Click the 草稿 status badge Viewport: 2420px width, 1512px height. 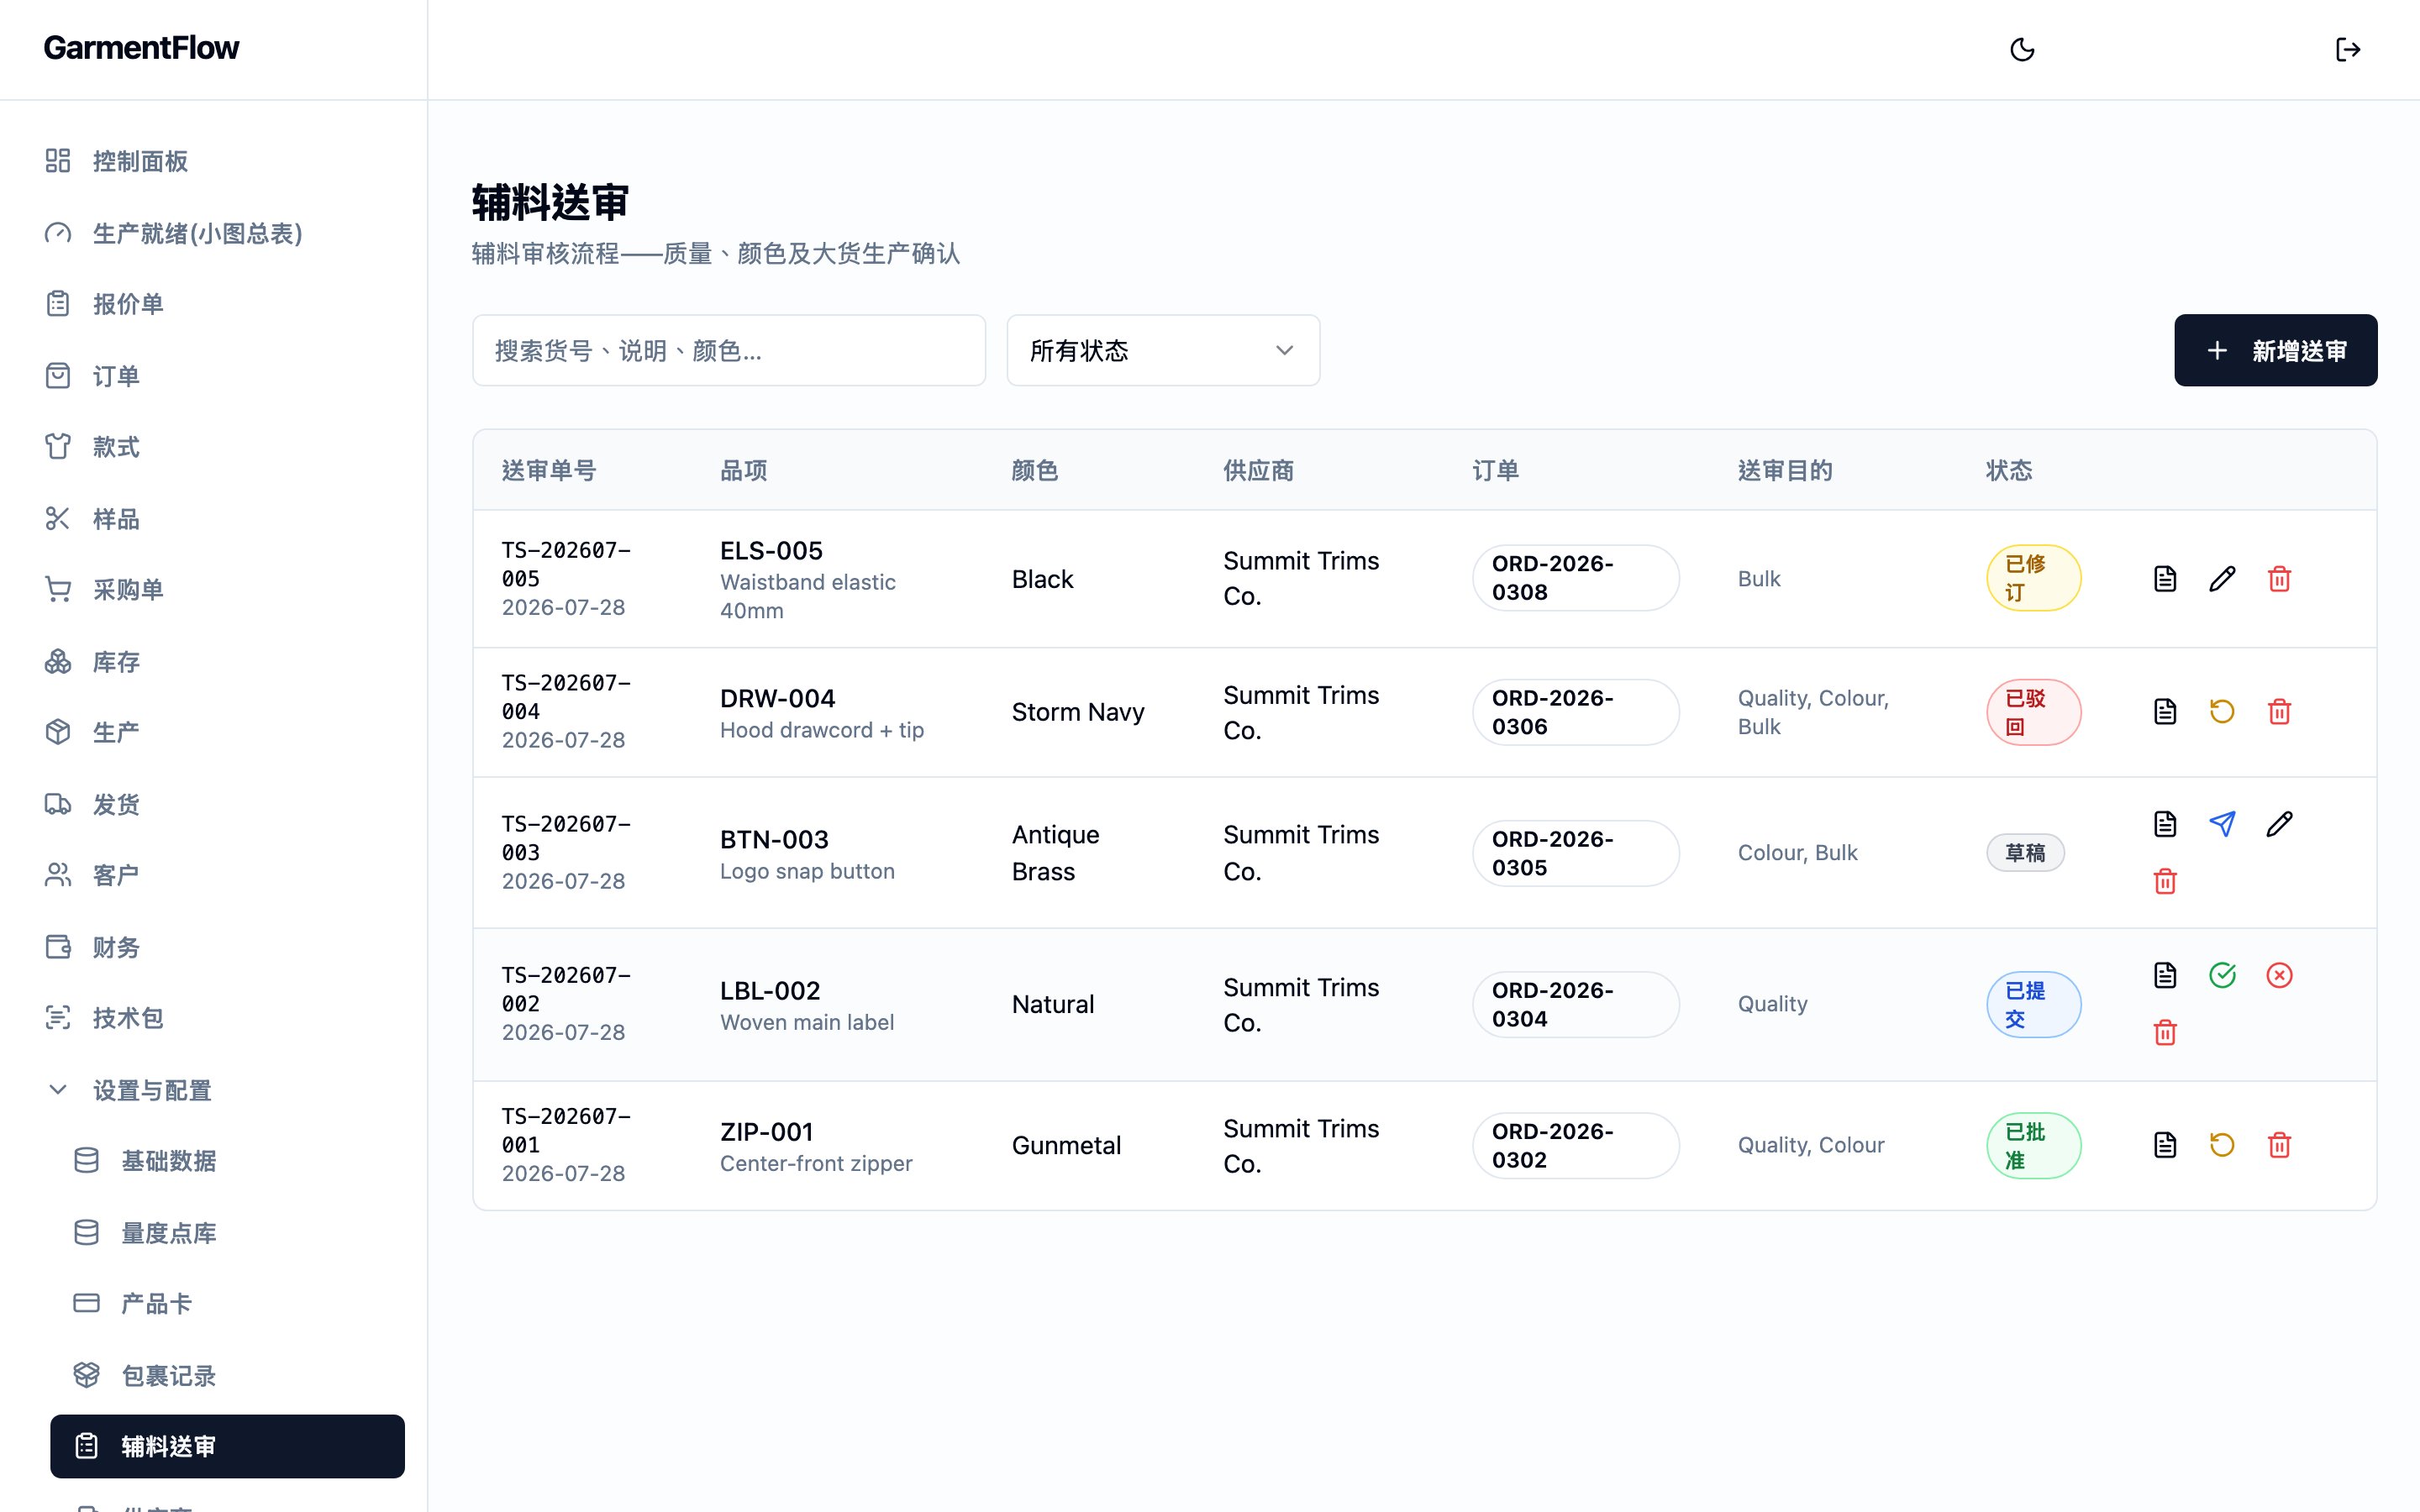coord(2025,853)
